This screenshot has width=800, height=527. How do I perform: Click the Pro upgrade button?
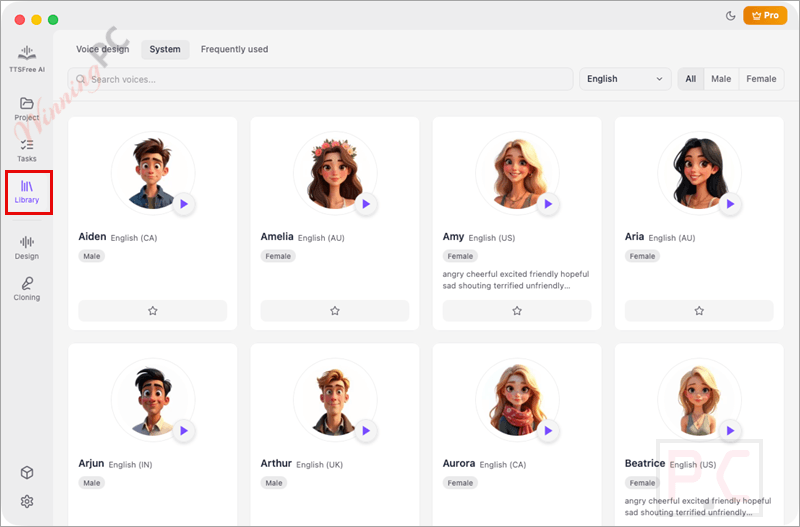765,15
